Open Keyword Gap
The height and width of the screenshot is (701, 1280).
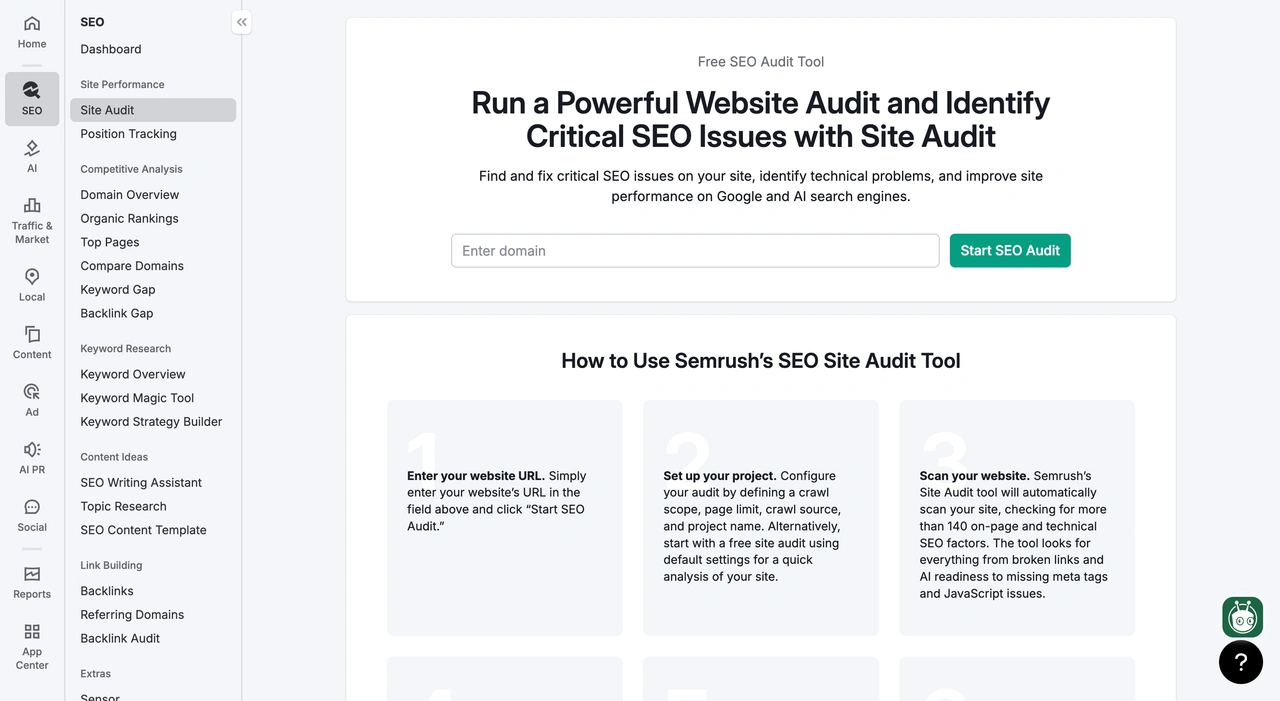coord(118,290)
